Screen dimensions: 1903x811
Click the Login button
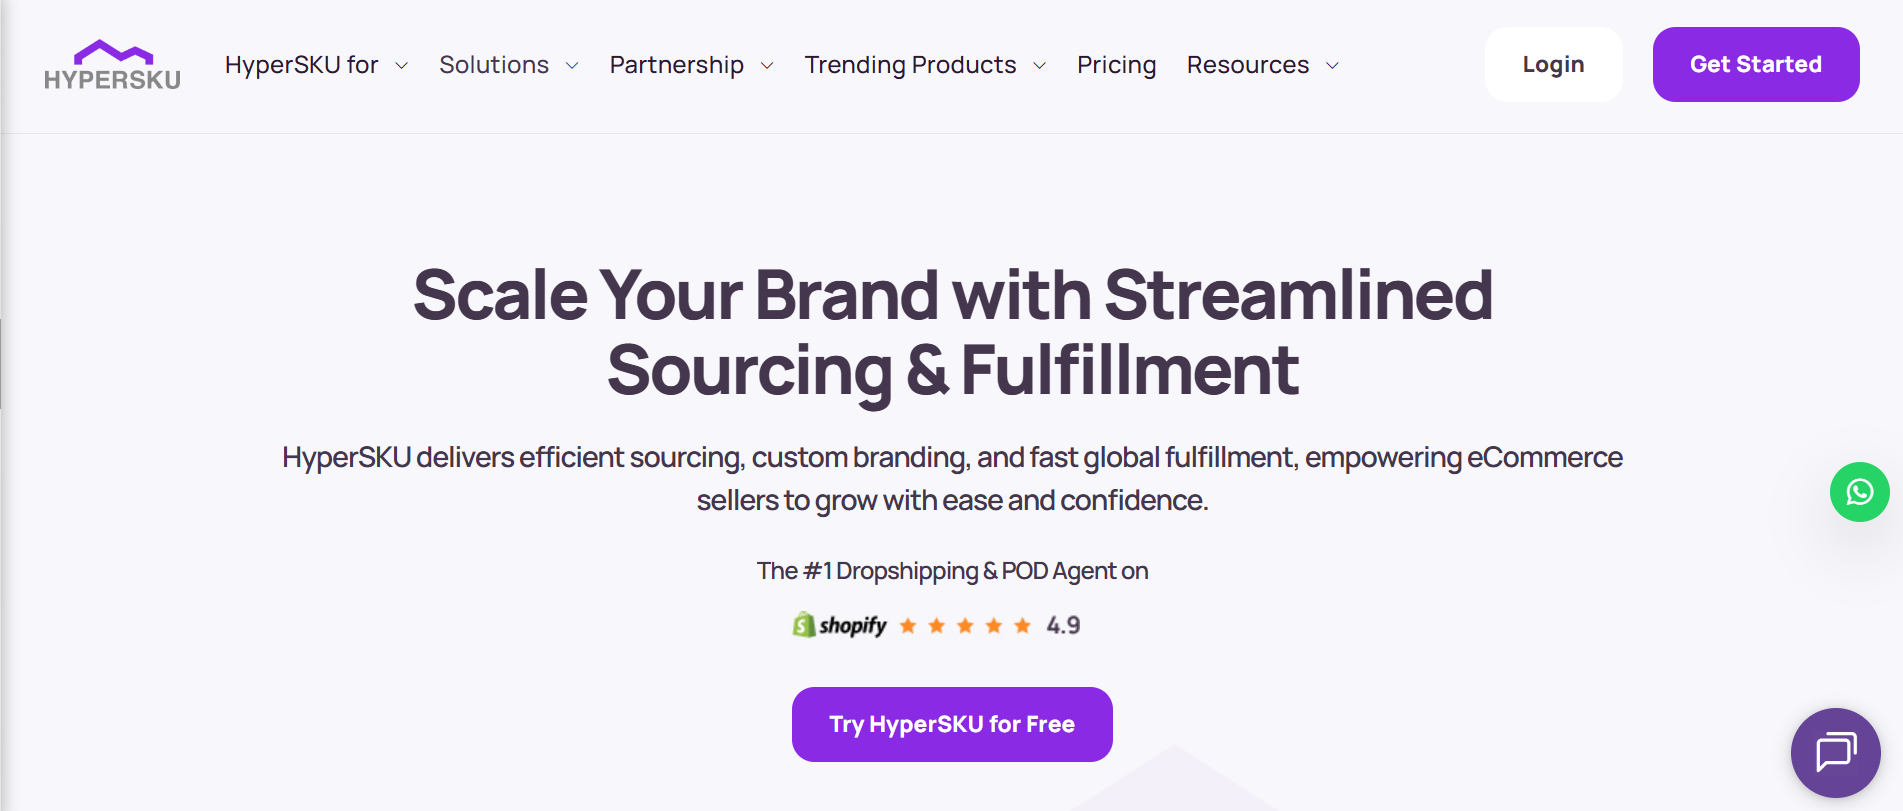(x=1553, y=64)
